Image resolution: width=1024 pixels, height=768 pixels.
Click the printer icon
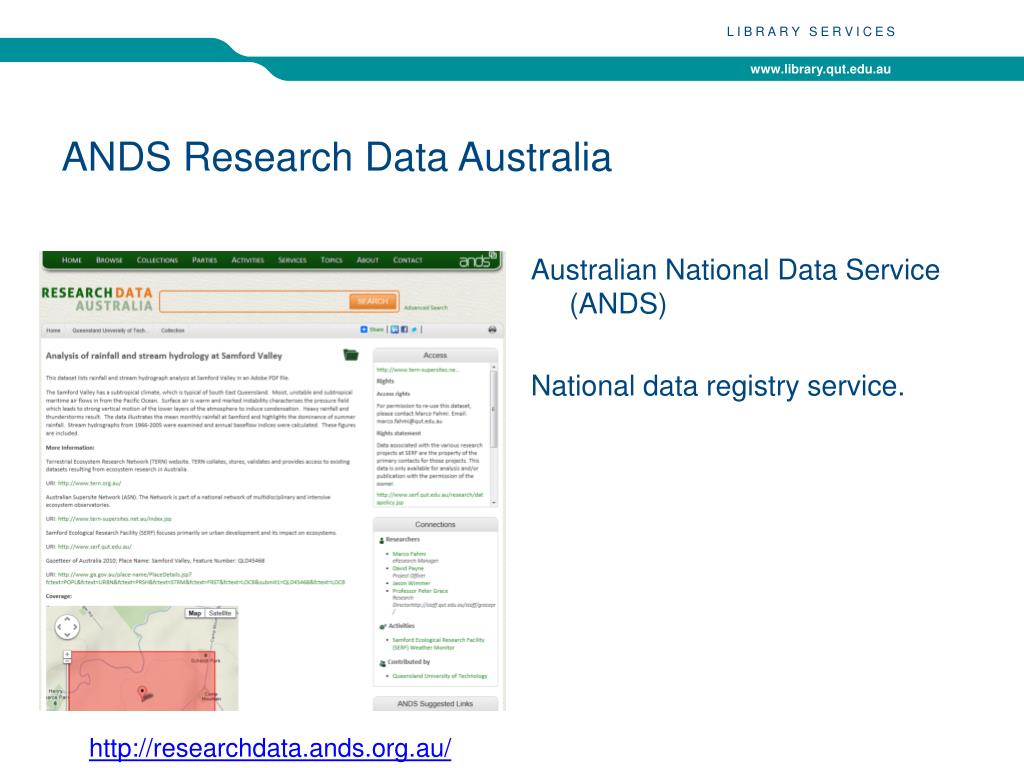coord(492,330)
